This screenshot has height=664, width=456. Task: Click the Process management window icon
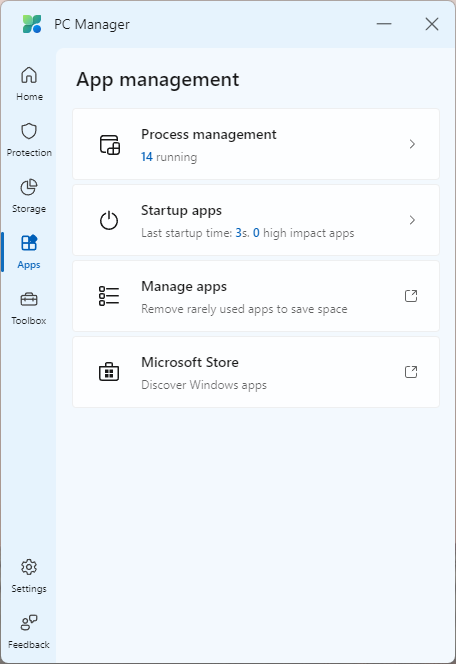pos(110,144)
